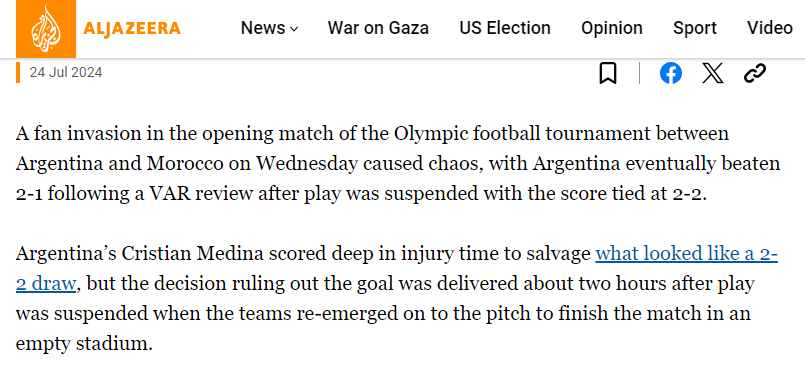
Task: Click the 24 Jul 2024 date
Action: pyautogui.click(x=66, y=72)
